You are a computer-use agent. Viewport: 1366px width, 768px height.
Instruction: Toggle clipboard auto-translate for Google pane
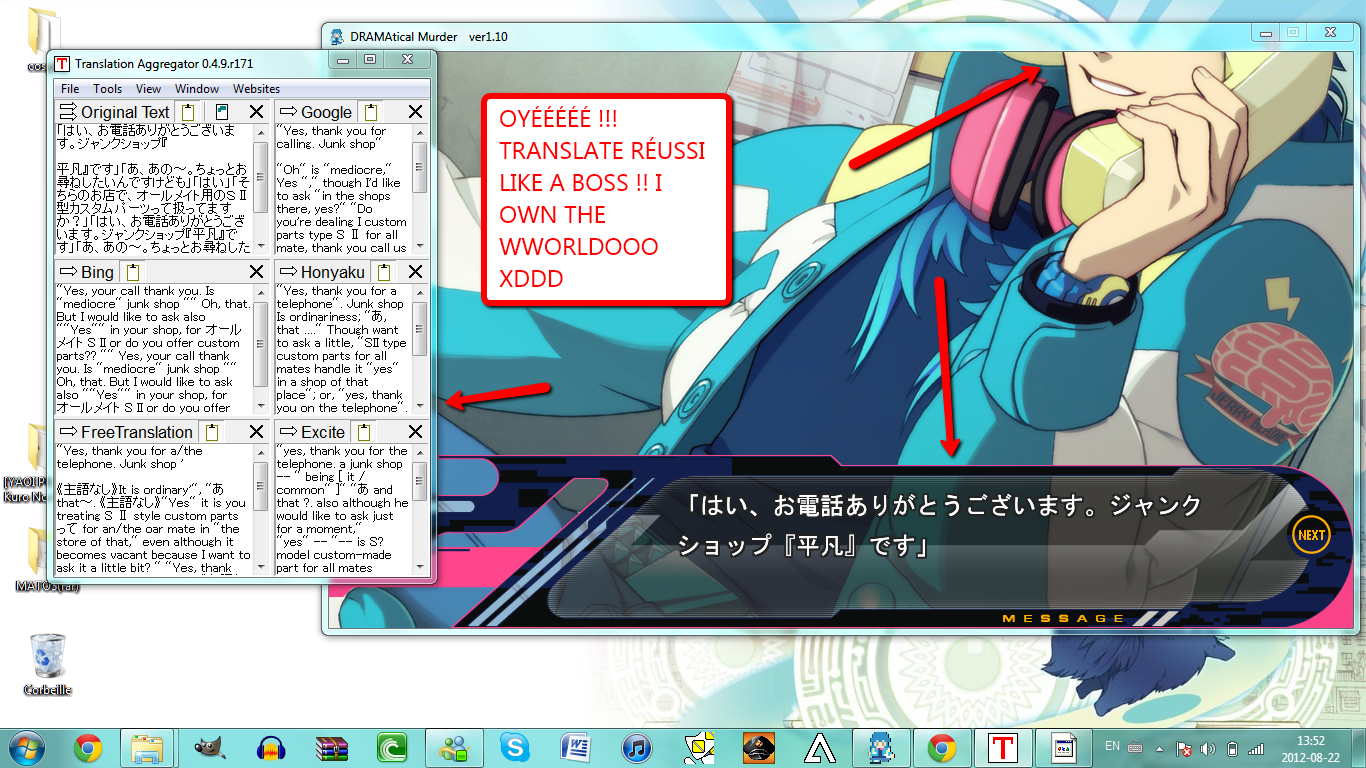(370, 112)
